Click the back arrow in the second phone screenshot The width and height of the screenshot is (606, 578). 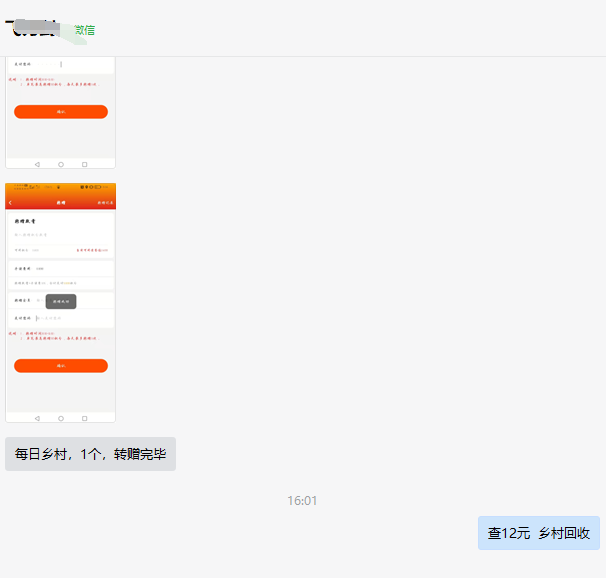coord(11,202)
